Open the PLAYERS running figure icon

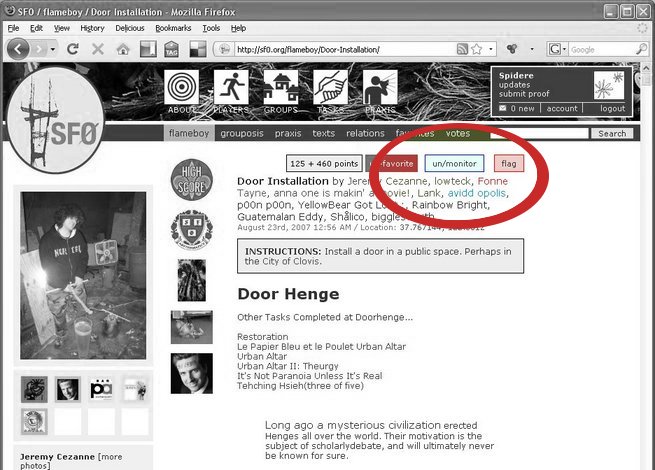[x=231, y=87]
